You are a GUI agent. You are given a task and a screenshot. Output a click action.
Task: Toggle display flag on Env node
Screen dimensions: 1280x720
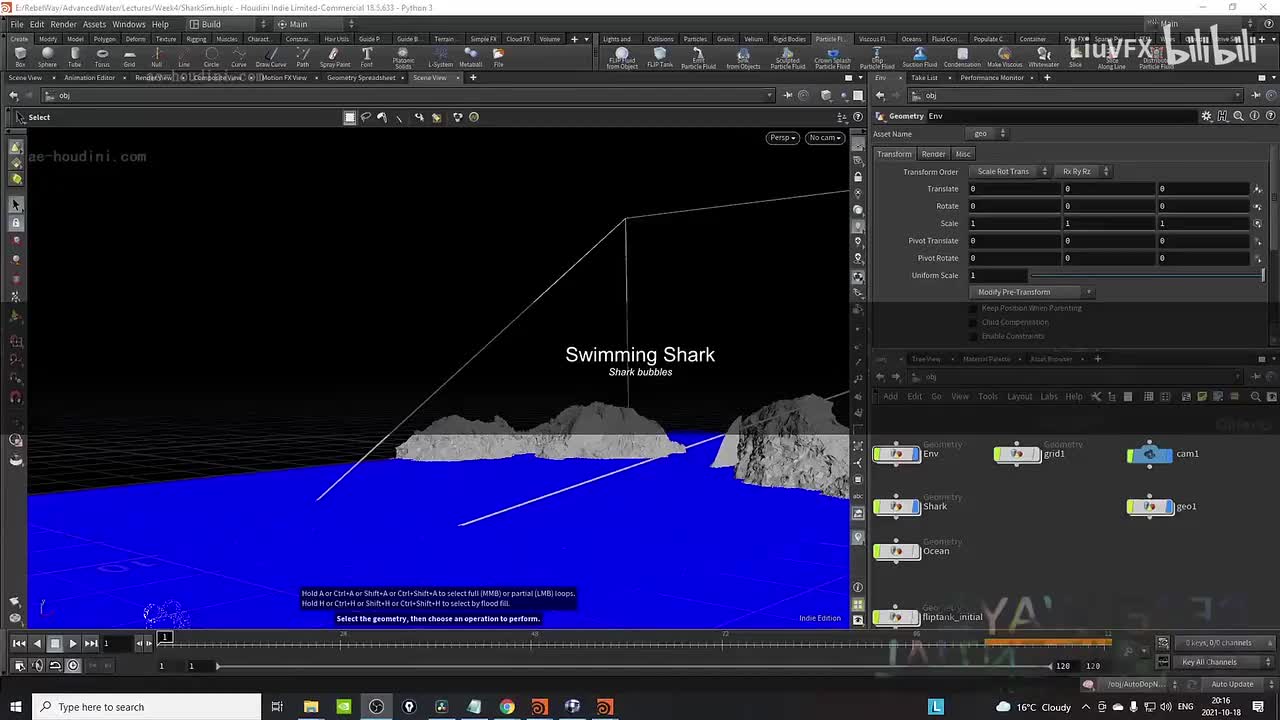[x=913, y=454]
